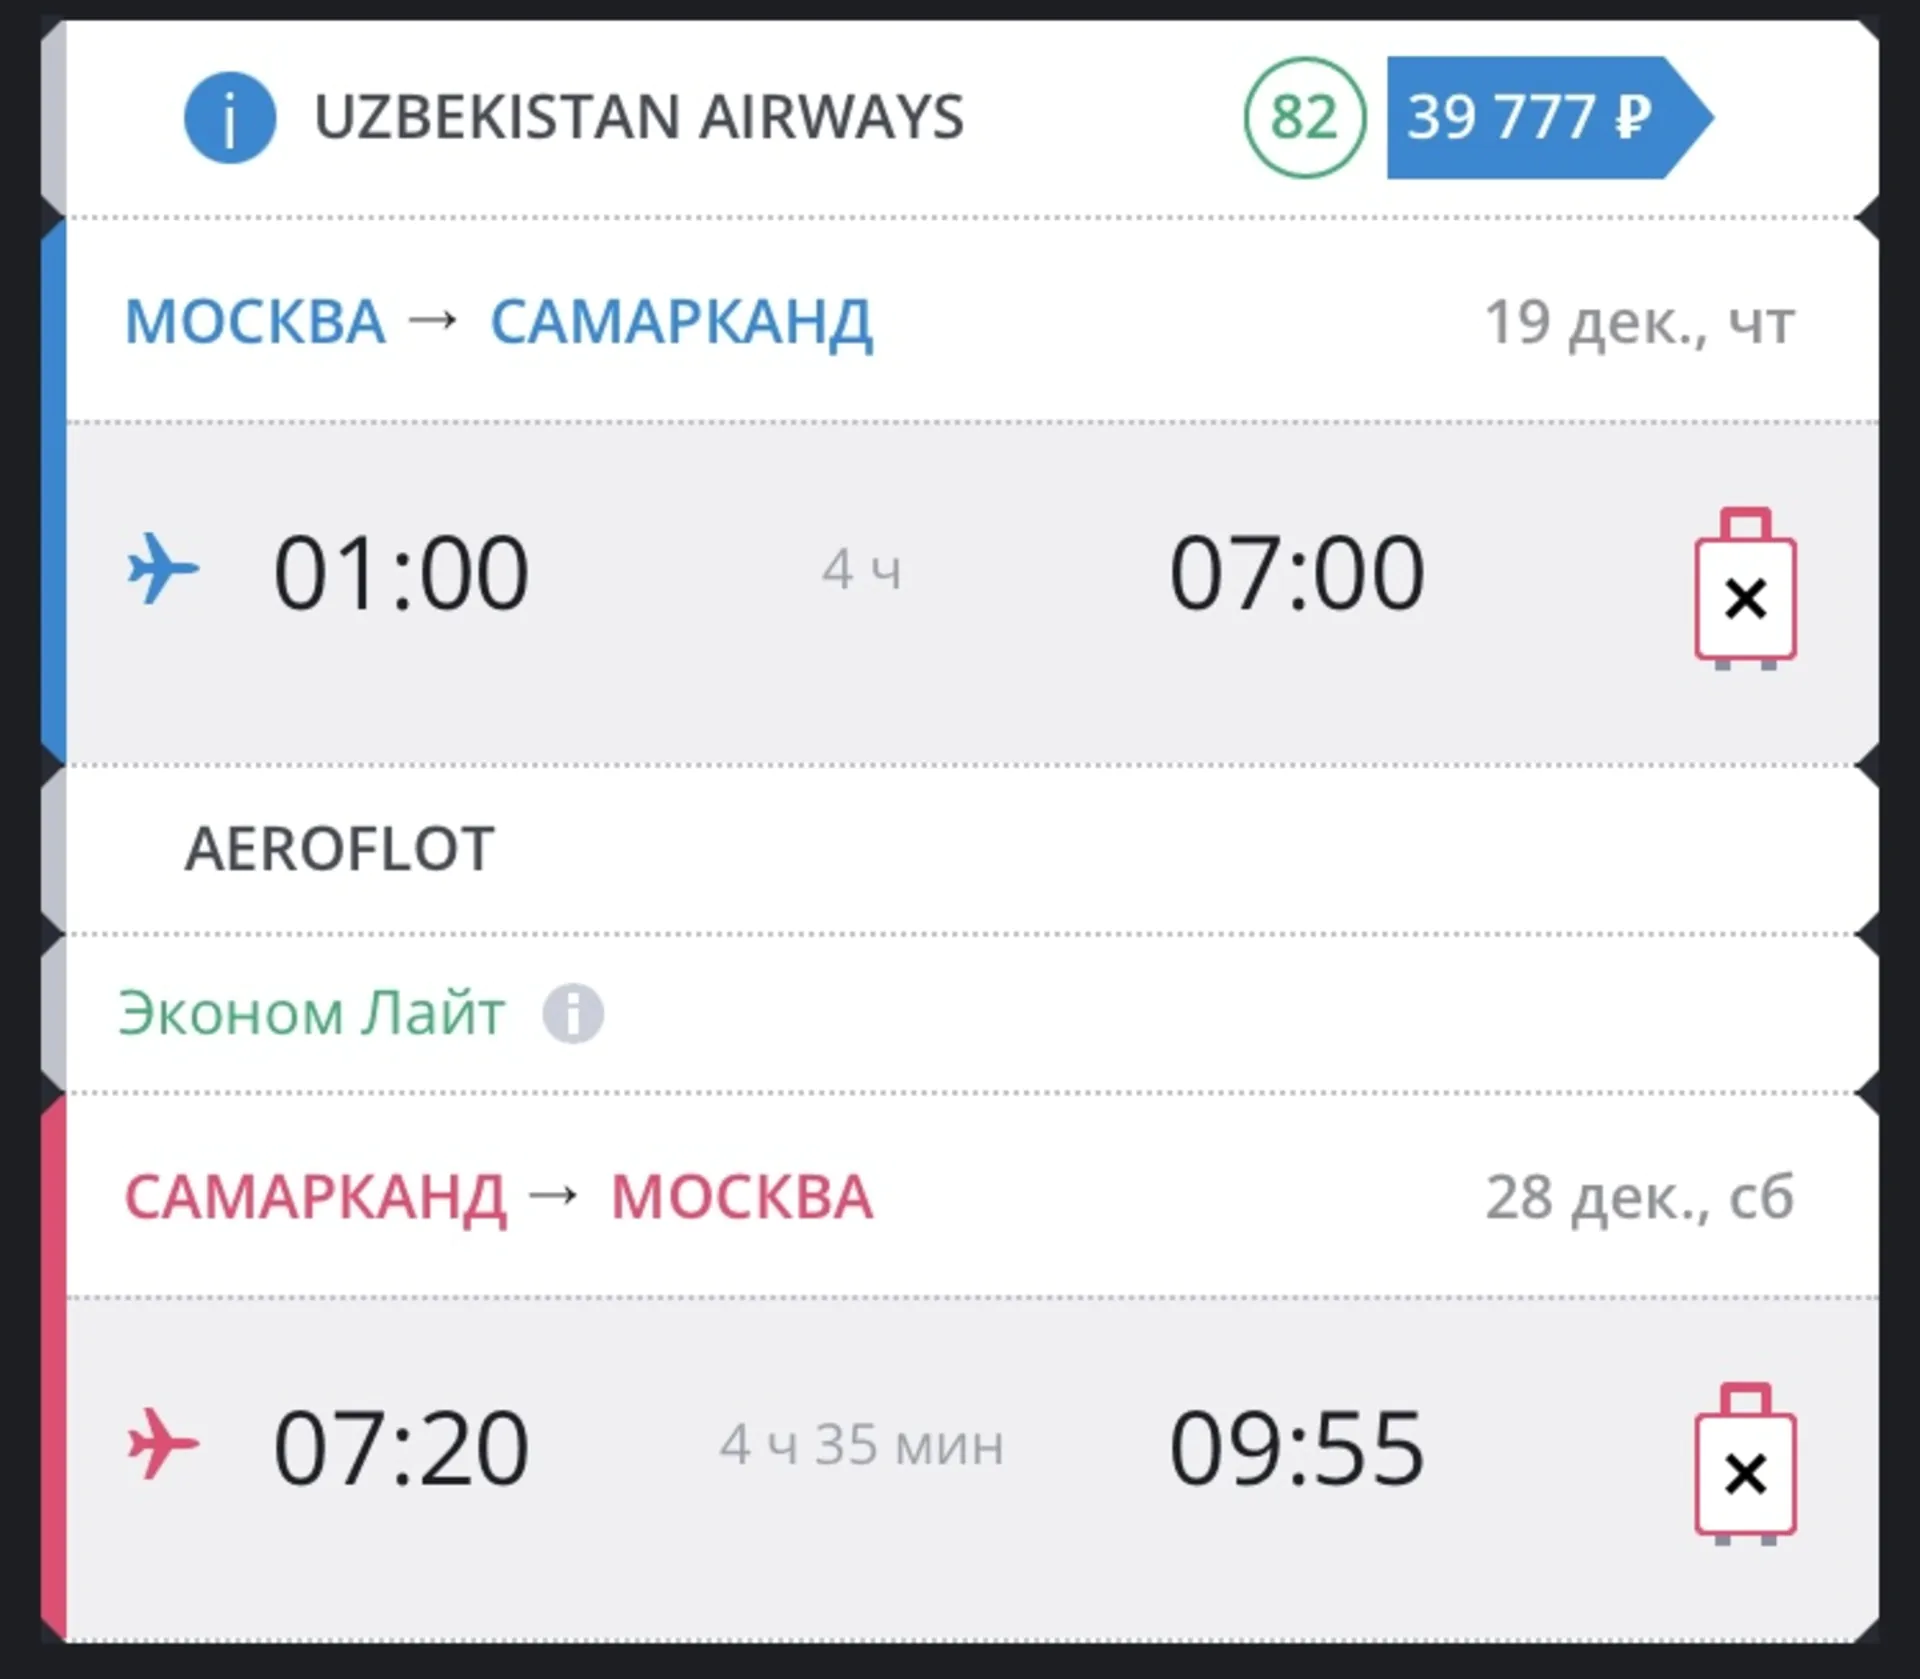Screen dimensions: 1920x1679
Task: Click the return flight no-baggage suitcase icon
Action: click(x=1745, y=1465)
